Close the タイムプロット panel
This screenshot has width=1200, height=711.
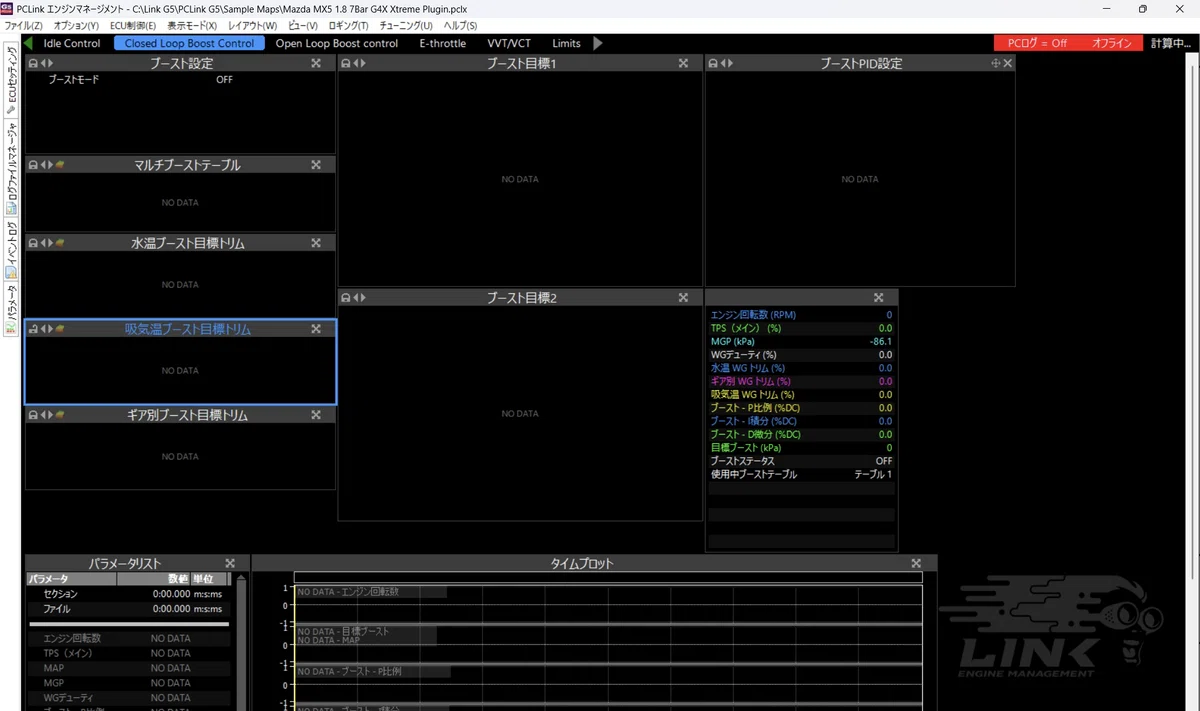coord(916,564)
